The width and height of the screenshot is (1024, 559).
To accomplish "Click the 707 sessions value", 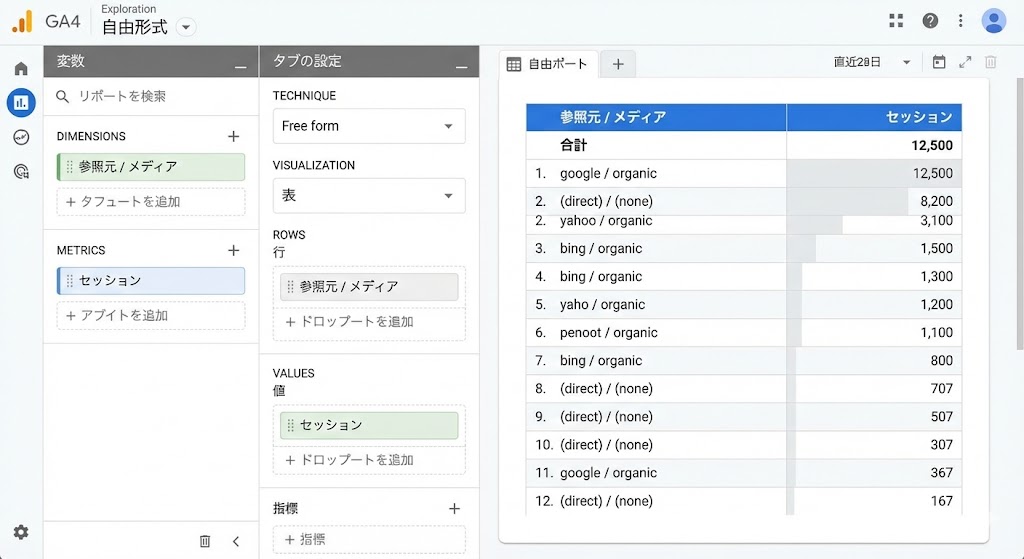I will point(942,389).
